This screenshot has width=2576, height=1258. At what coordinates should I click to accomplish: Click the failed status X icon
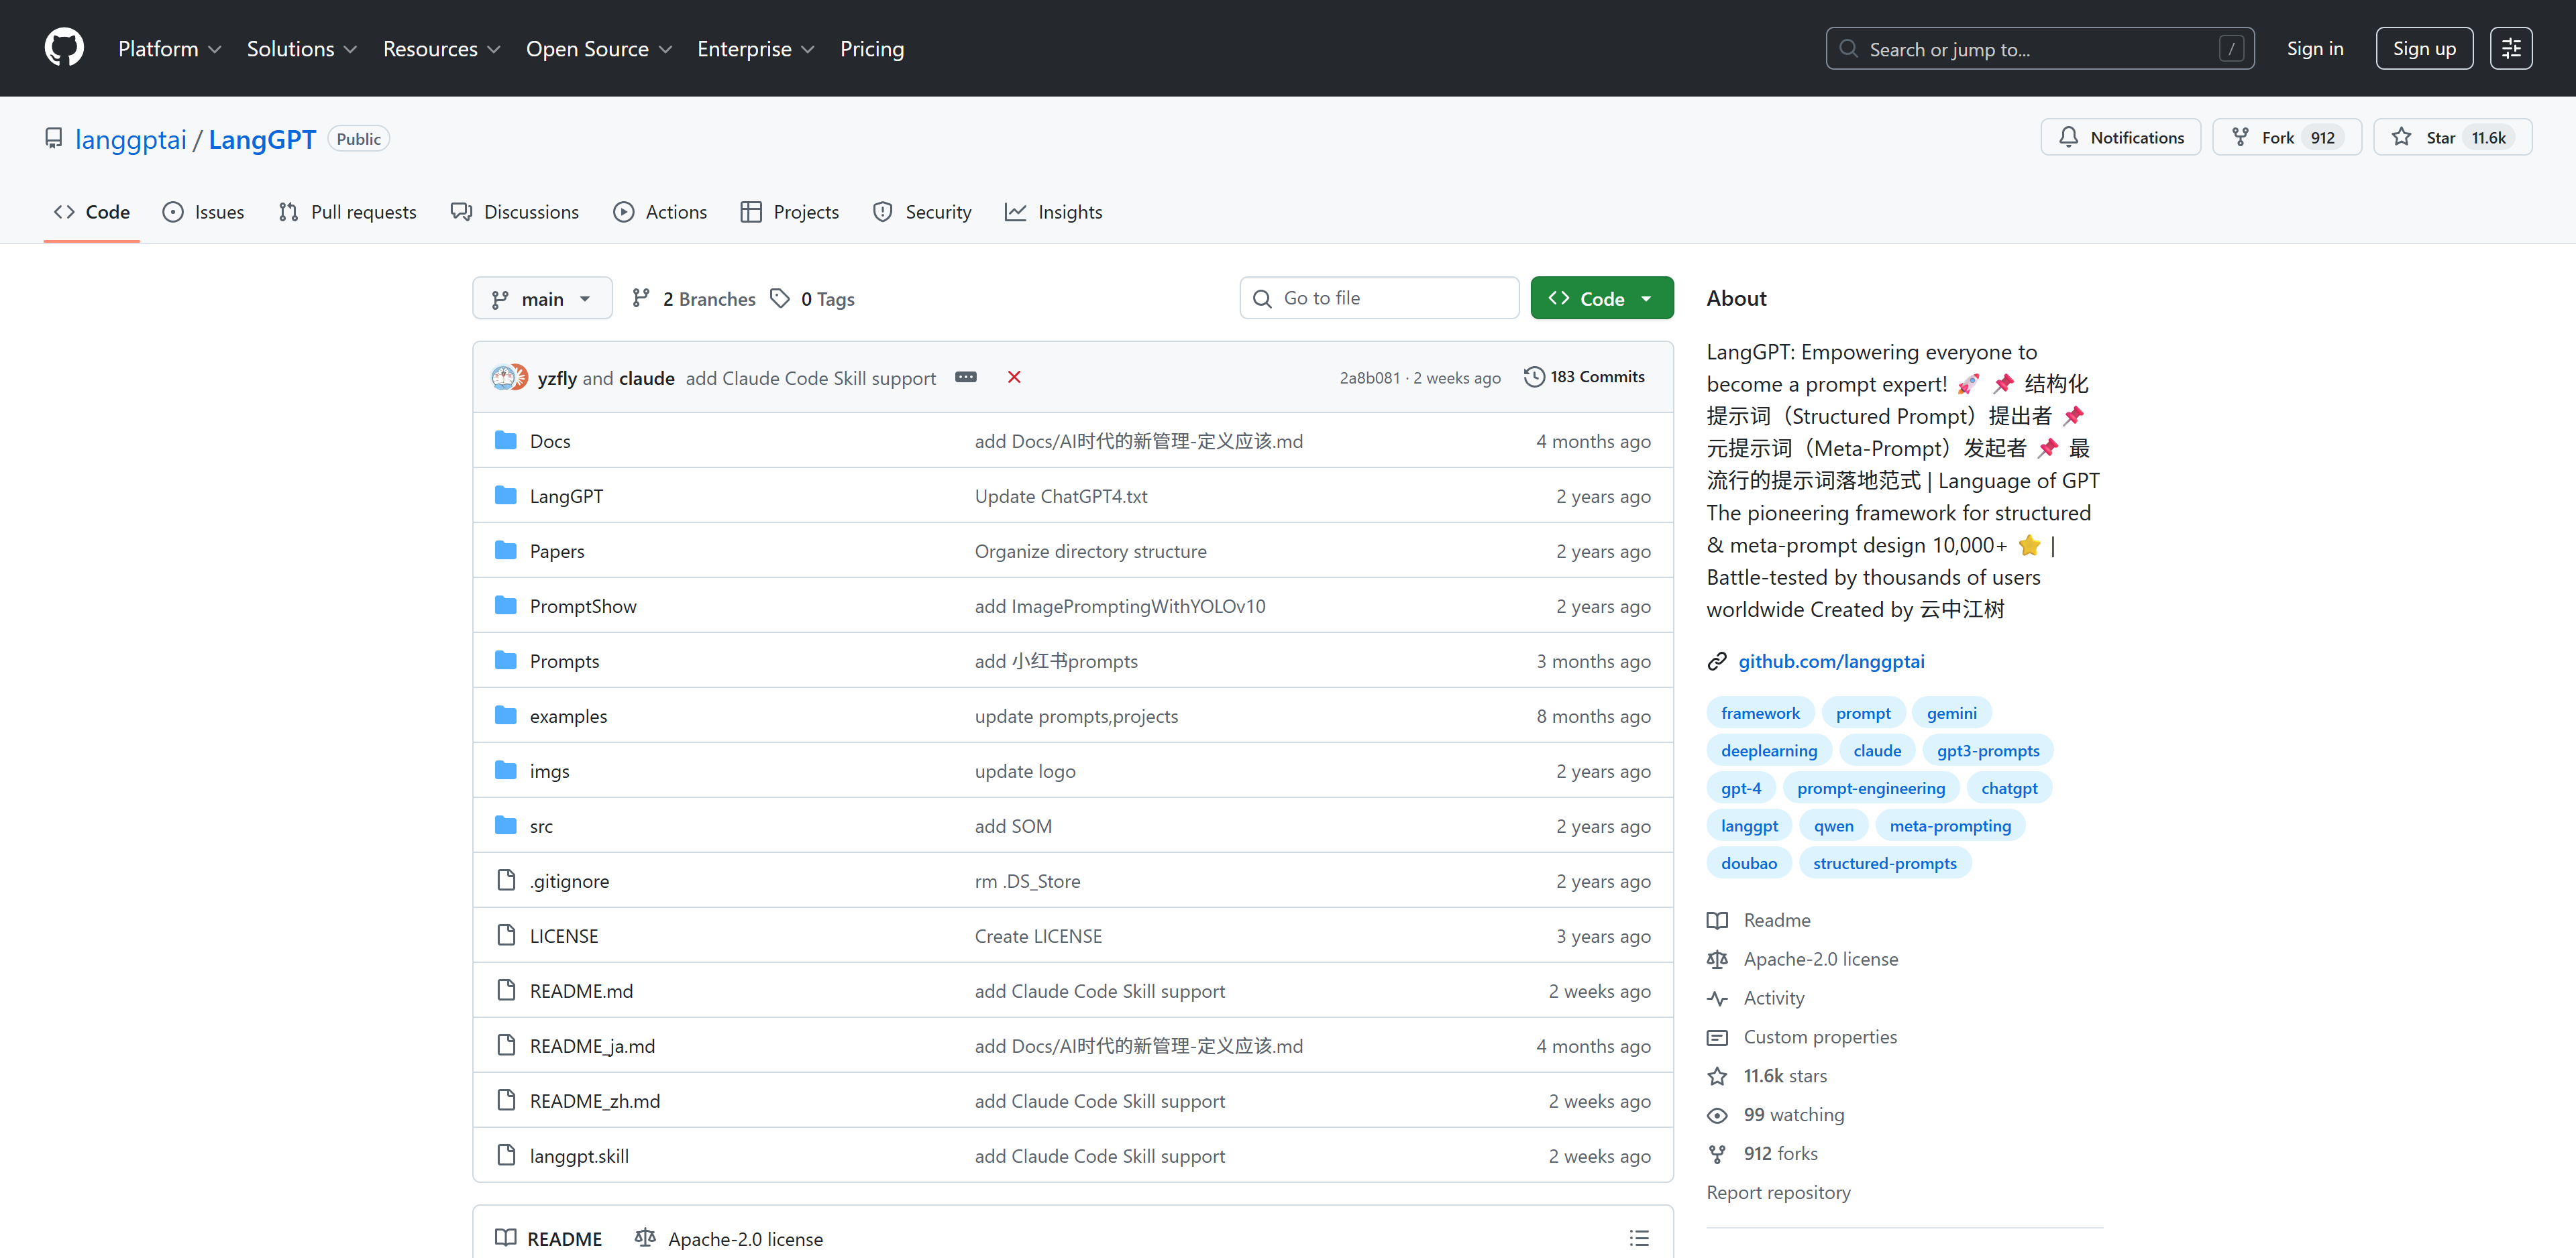coord(1014,377)
